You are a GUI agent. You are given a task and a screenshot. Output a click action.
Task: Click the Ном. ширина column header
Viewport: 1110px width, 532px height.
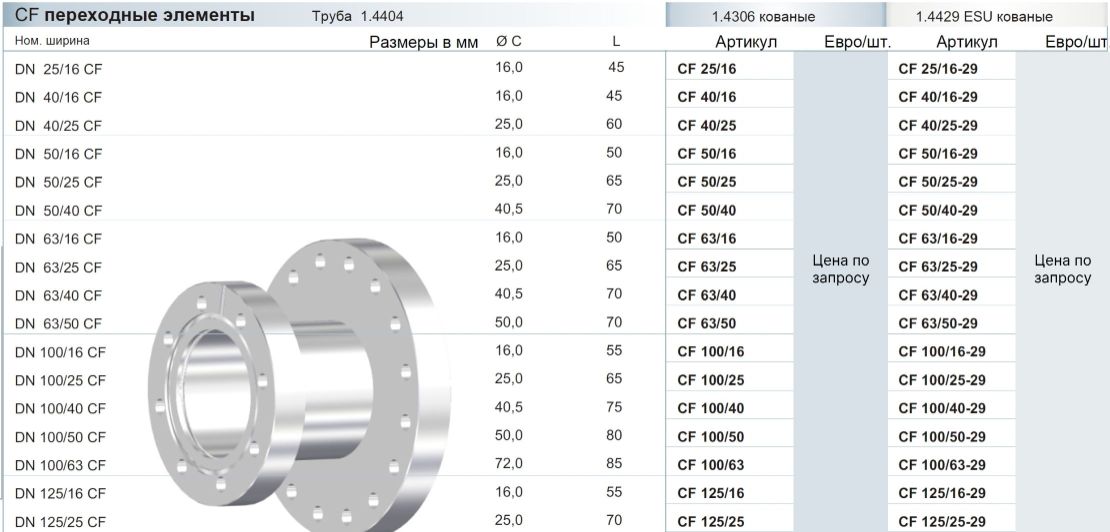pyautogui.click(x=52, y=41)
